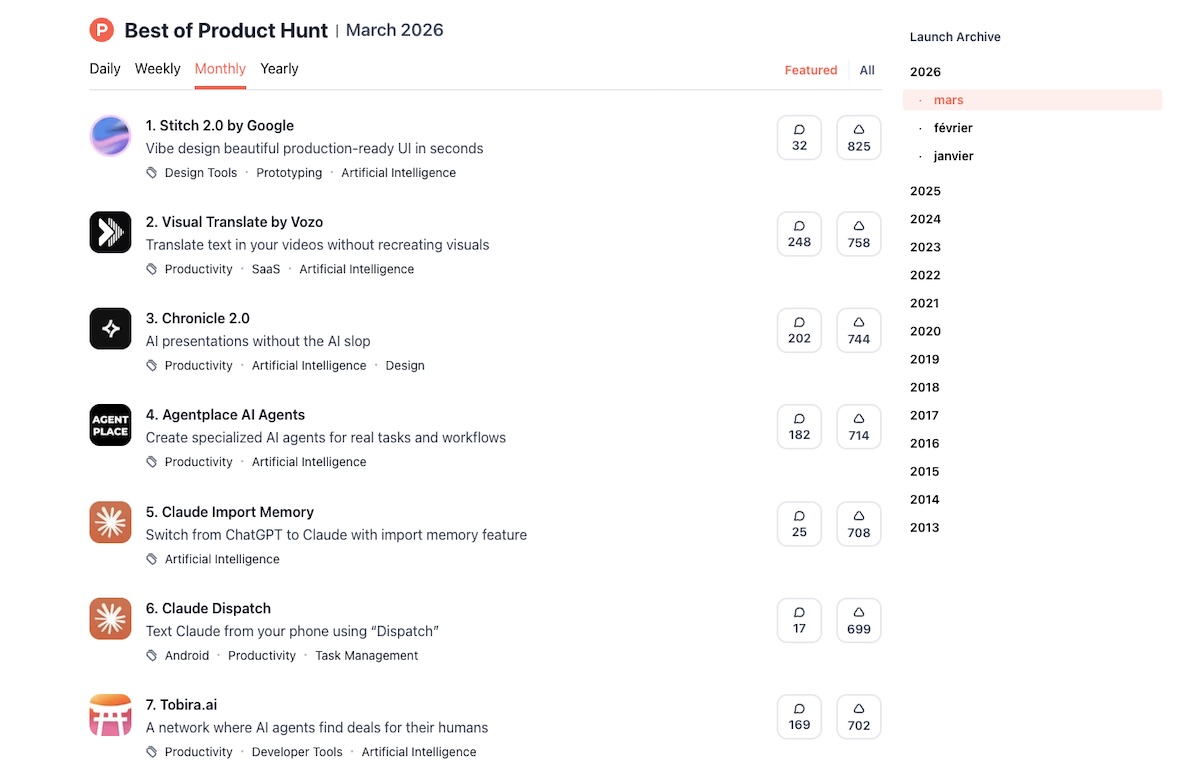
Task: Click the Claude Import Memory logo icon
Action: tap(110, 522)
